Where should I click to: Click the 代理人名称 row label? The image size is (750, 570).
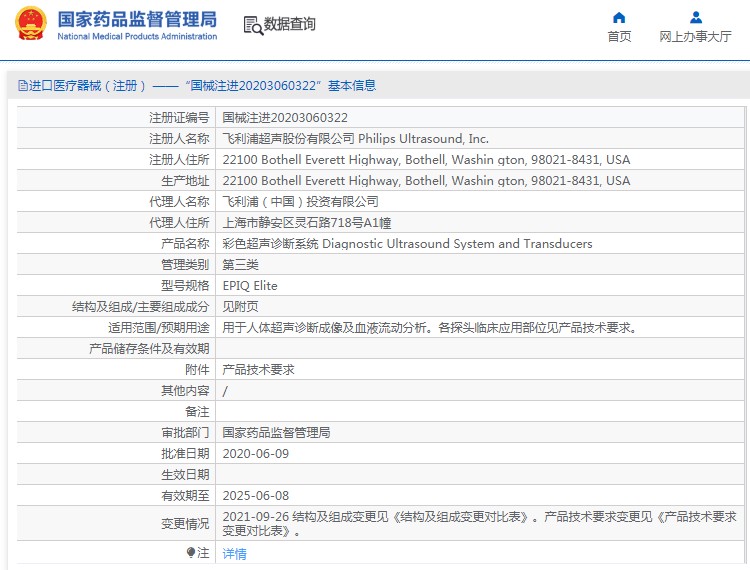[x=179, y=202]
